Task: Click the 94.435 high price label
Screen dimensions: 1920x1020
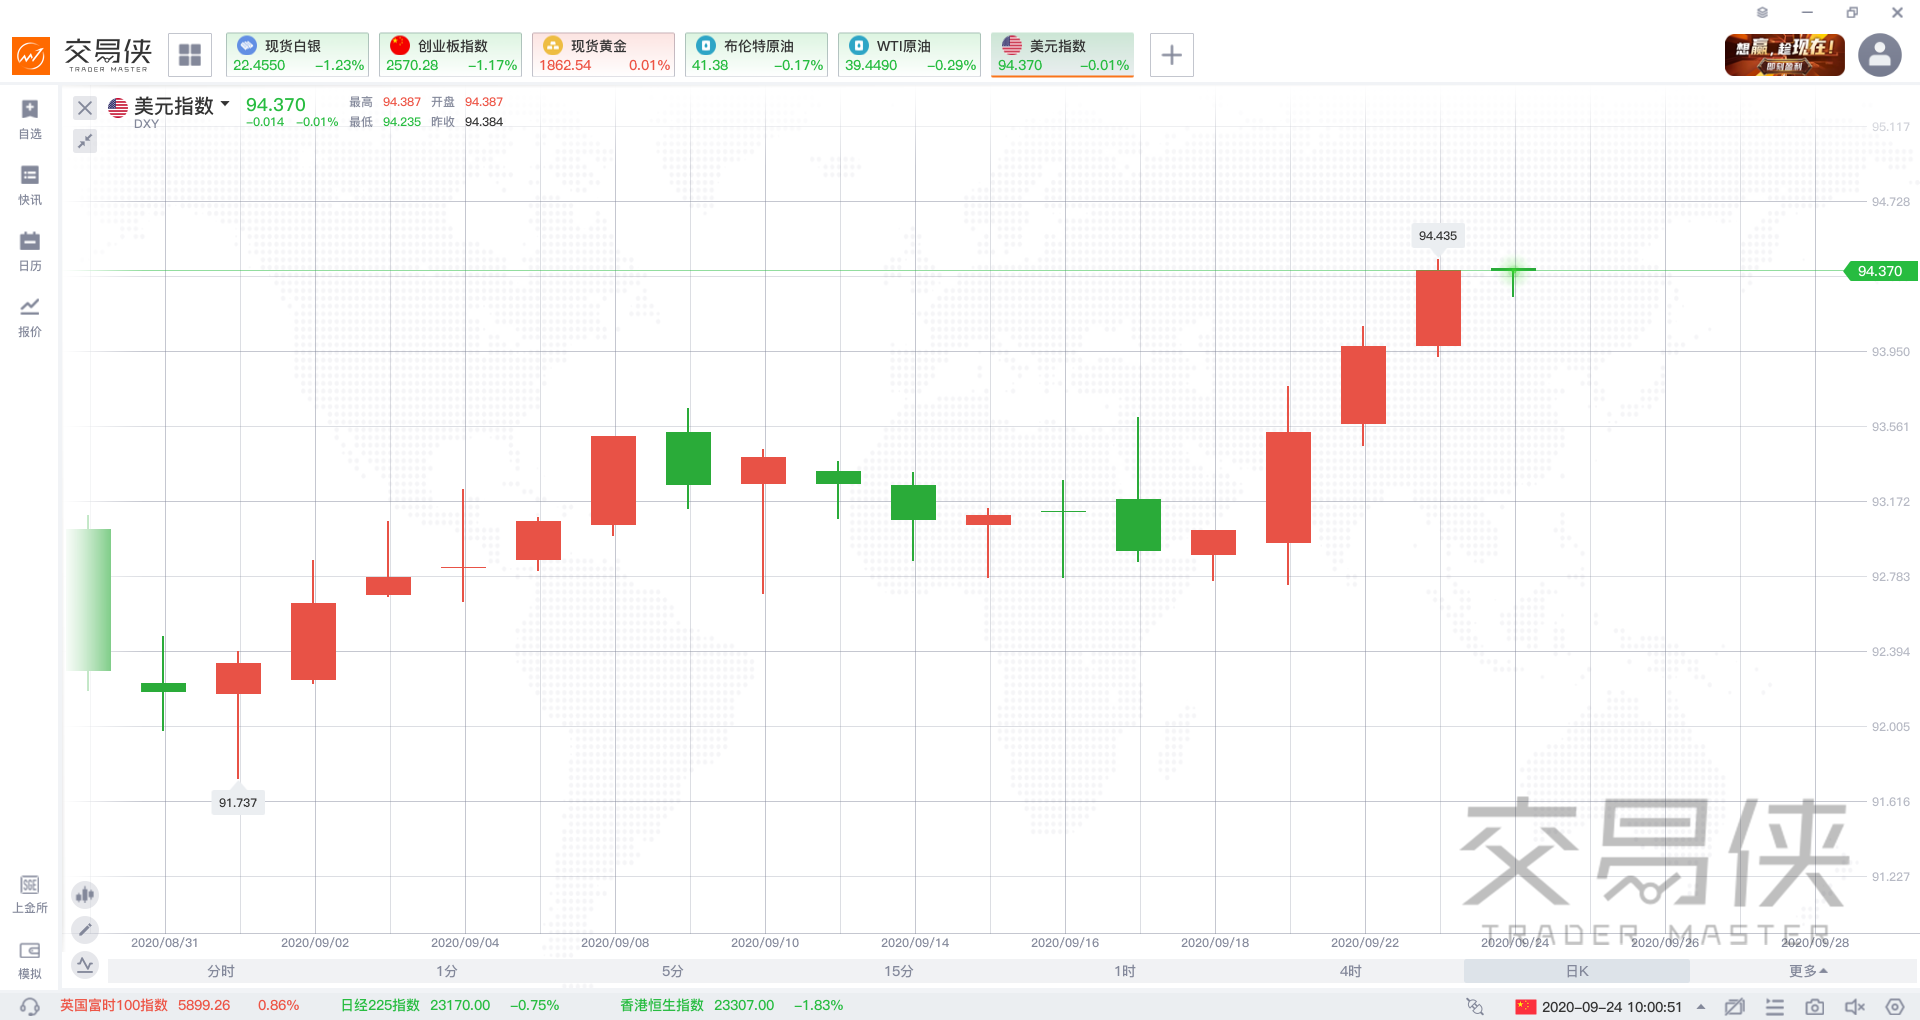Action: pyautogui.click(x=1438, y=235)
